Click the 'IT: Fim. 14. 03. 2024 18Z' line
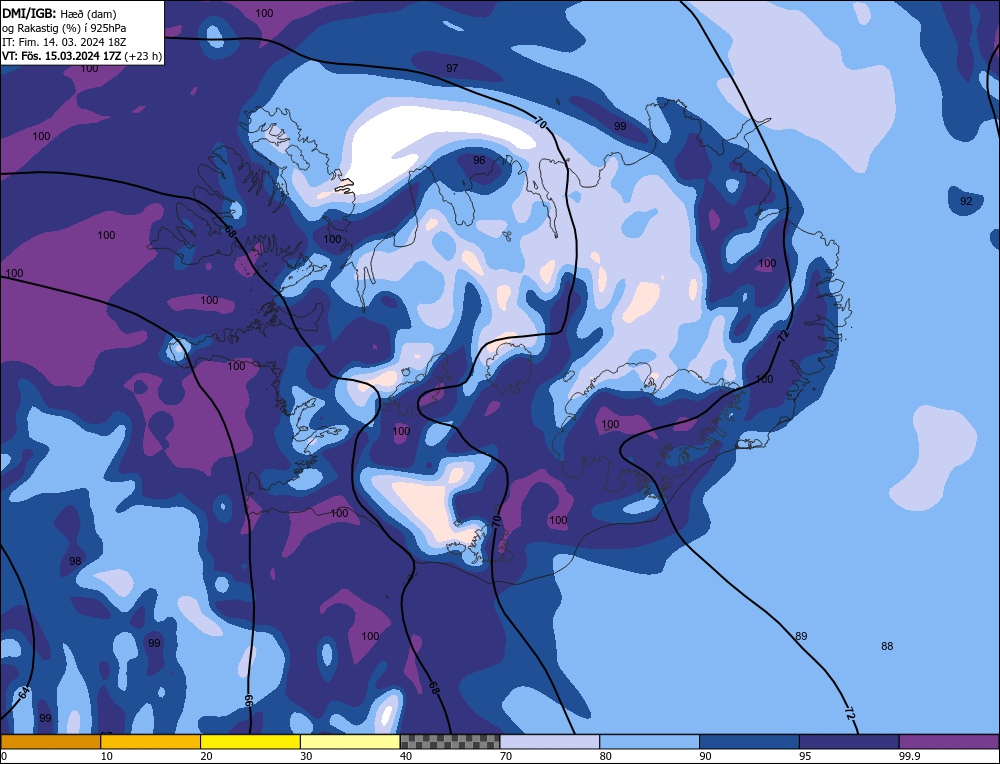 tap(64, 42)
